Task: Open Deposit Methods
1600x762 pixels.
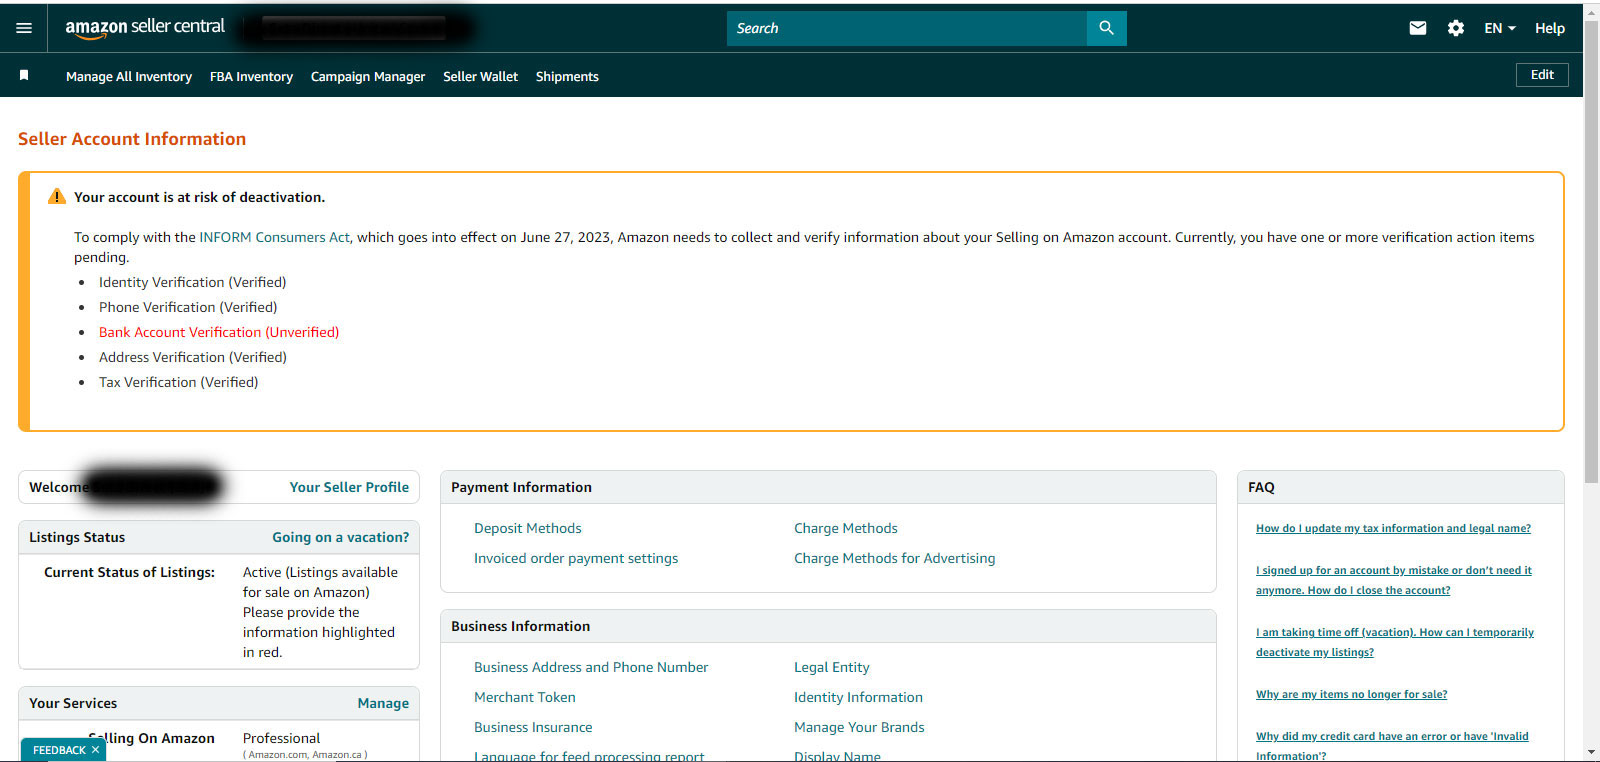Action: click(x=527, y=528)
